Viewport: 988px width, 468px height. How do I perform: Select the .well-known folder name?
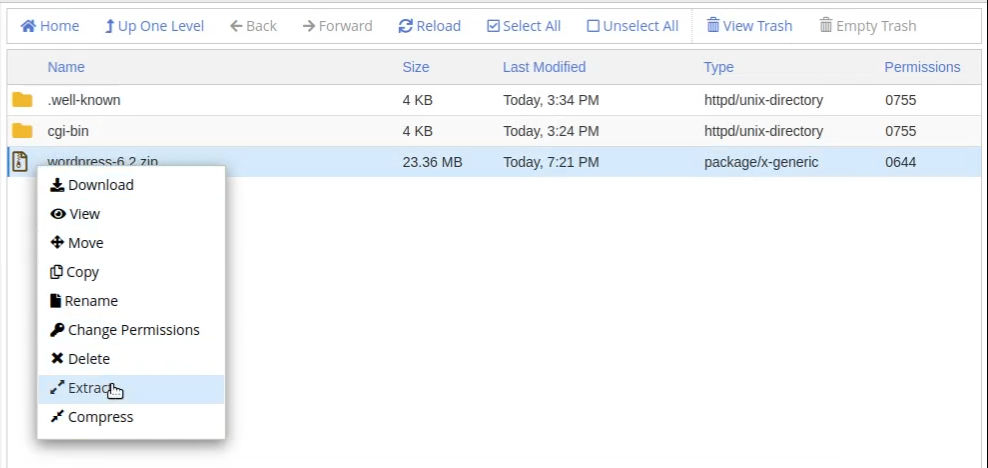point(84,100)
